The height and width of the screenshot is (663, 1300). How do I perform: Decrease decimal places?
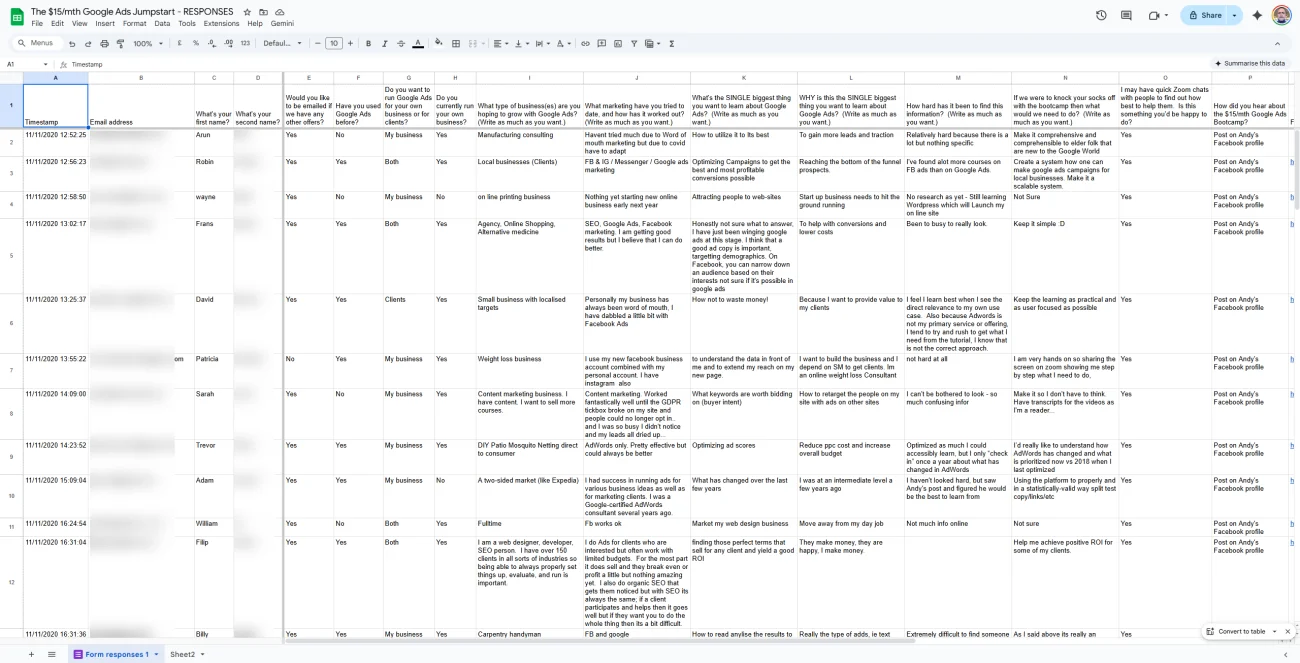212,44
